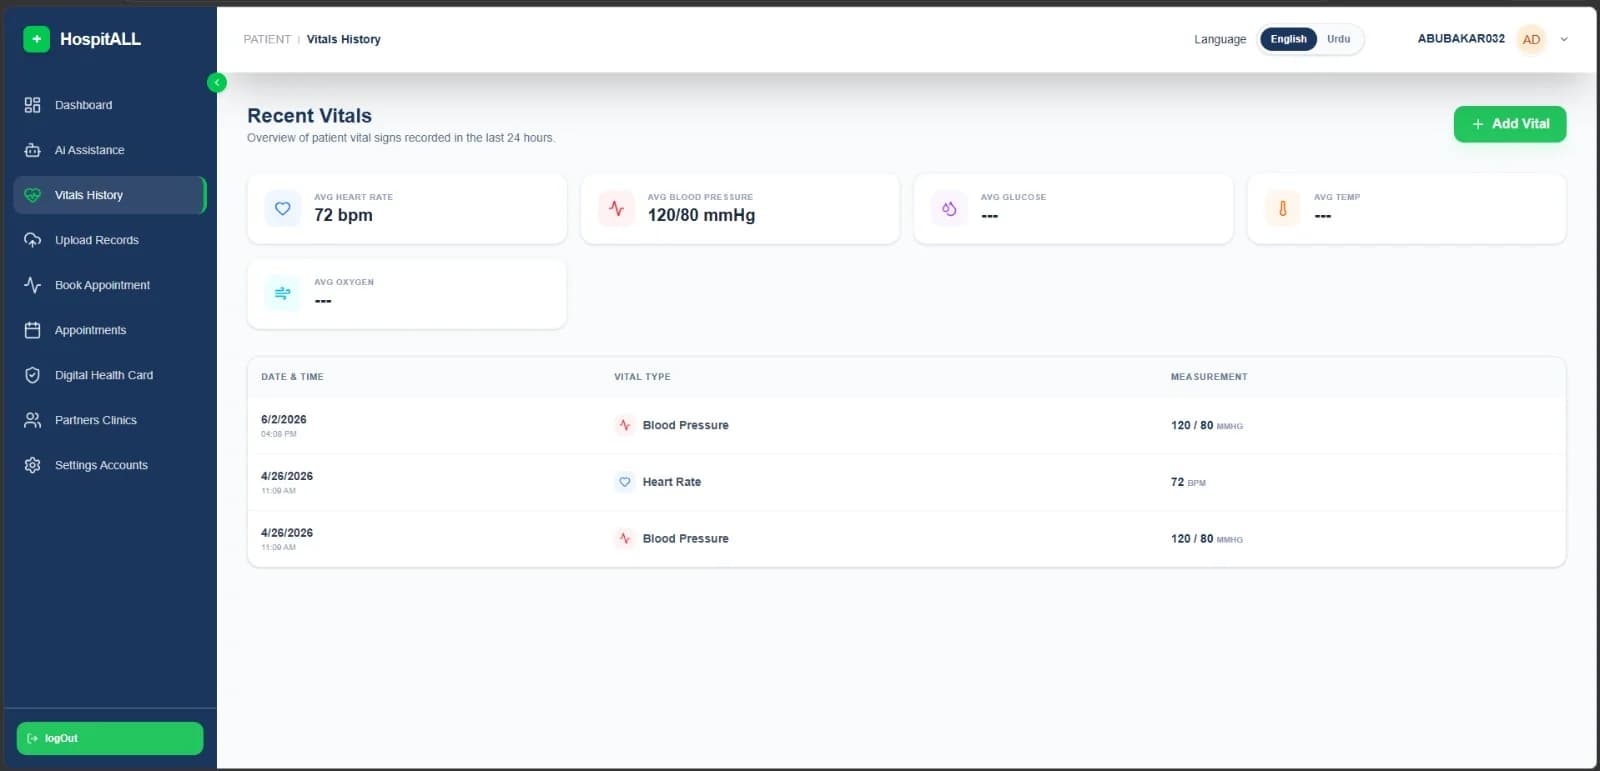
Task: Click the Upload Records cloud icon
Action: point(32,240)
